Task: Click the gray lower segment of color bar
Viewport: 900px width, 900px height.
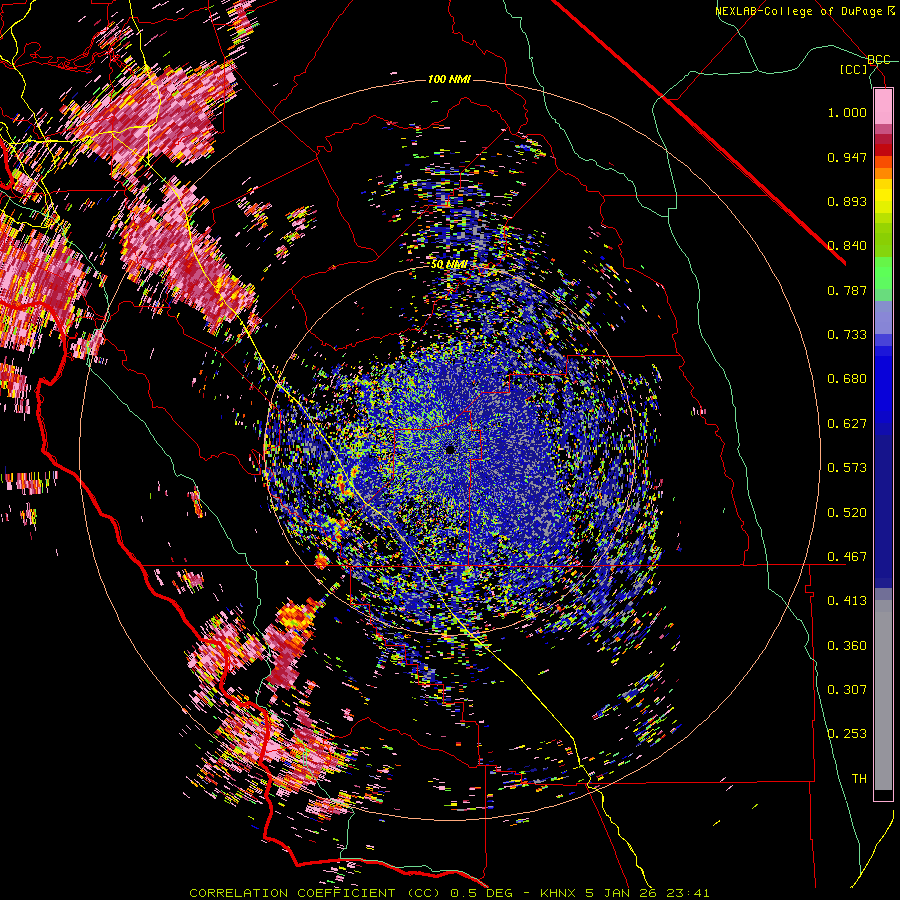Action: pyautogui.click(x=883, y=695)
